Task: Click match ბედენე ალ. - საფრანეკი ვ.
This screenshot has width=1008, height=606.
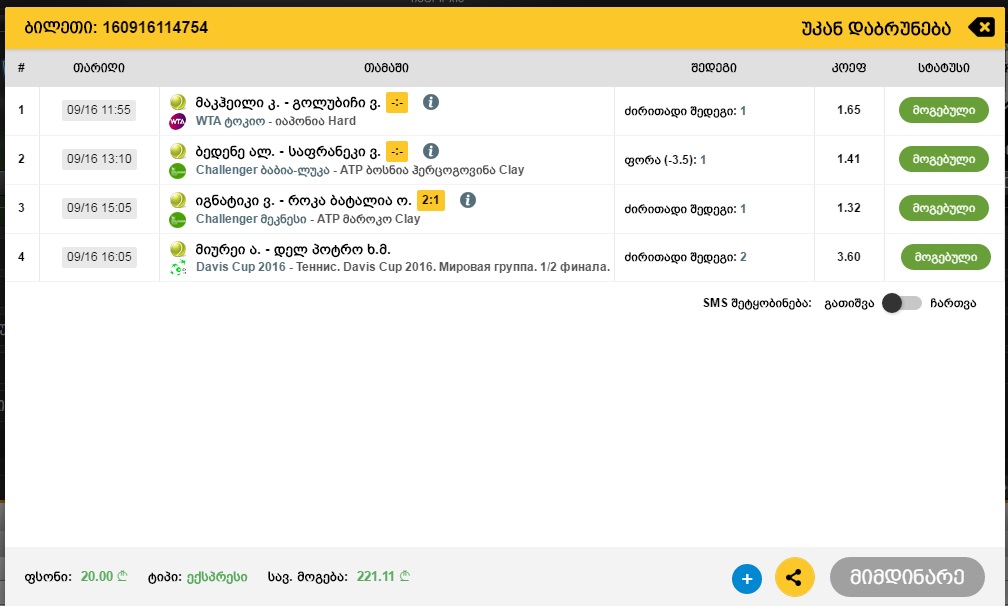Action: pos(287,152)
